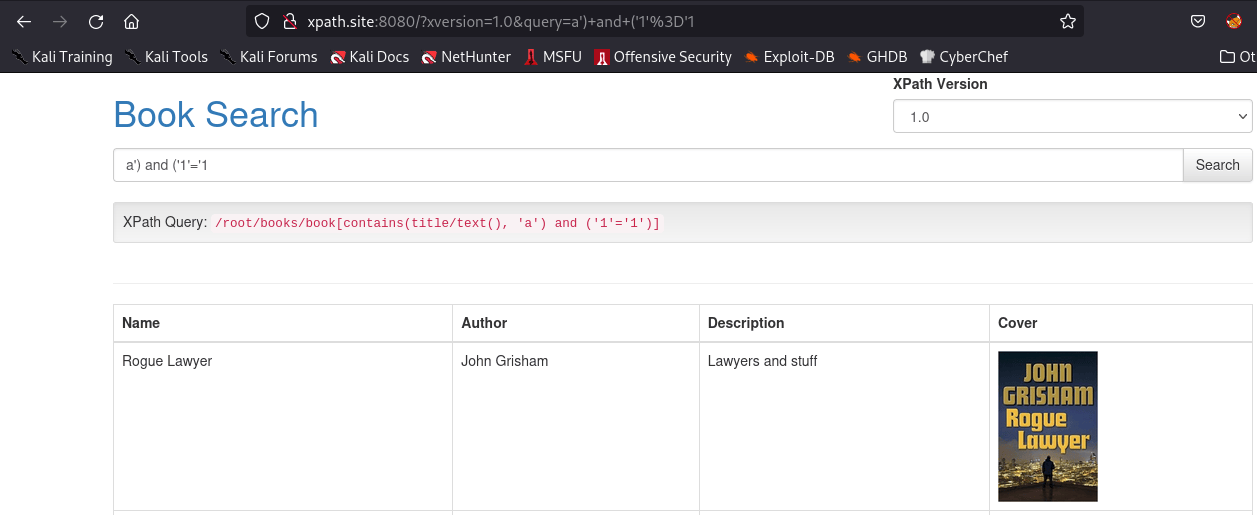The width and height of the screenshot is (1257, 515).
Task: Select the XPath query code text
Action: [438, 223]
